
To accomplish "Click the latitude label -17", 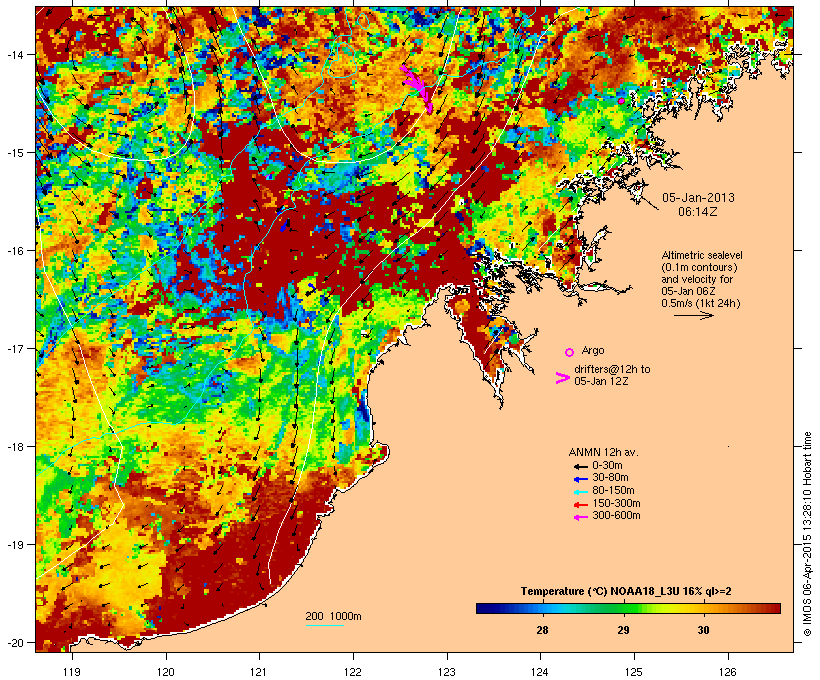I will pos(14,349).
